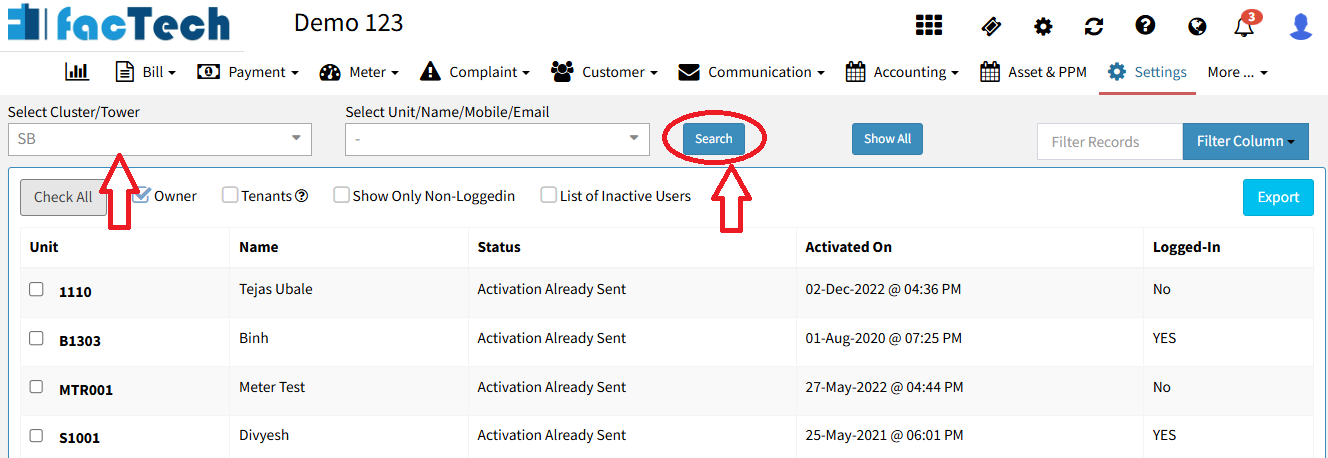Click the Search button

[714, 139]
